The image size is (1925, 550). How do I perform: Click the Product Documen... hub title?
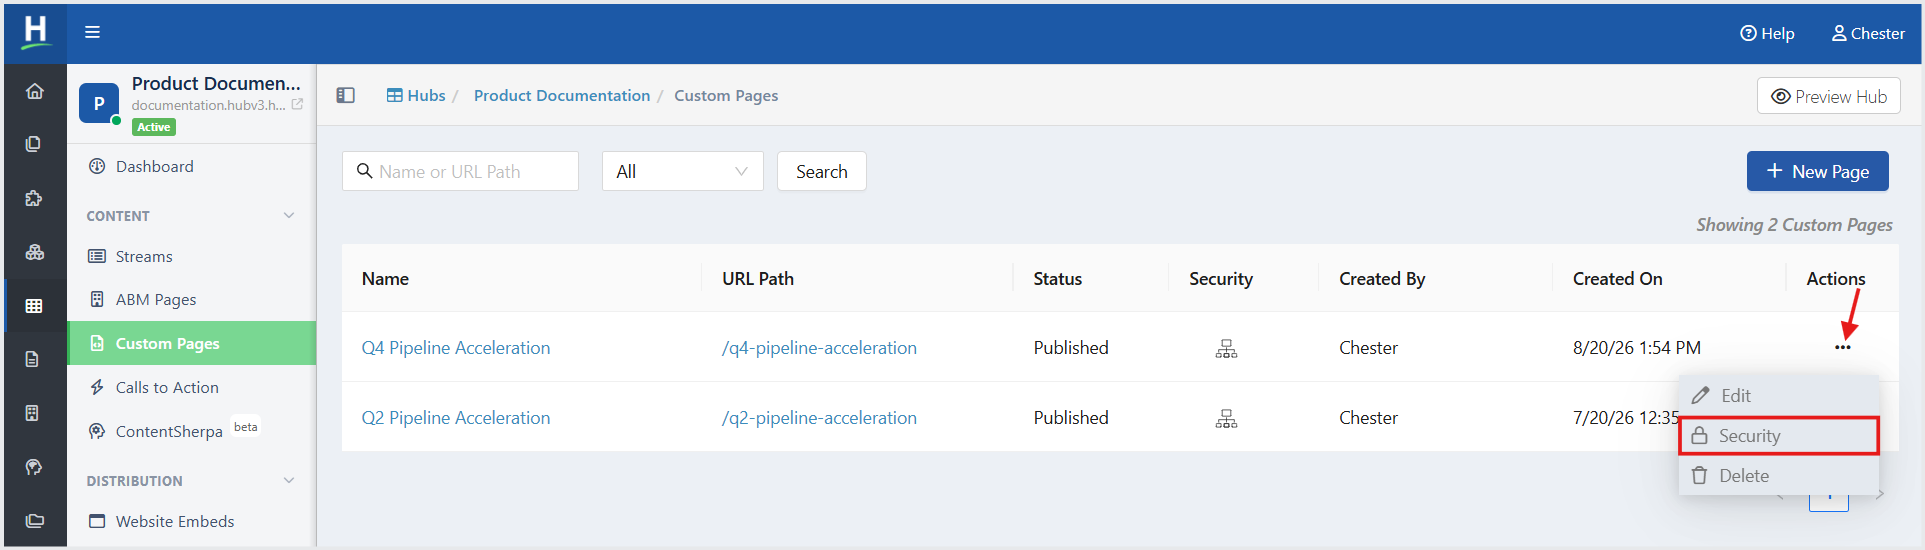pyautogui.click(x=216, y=83)
